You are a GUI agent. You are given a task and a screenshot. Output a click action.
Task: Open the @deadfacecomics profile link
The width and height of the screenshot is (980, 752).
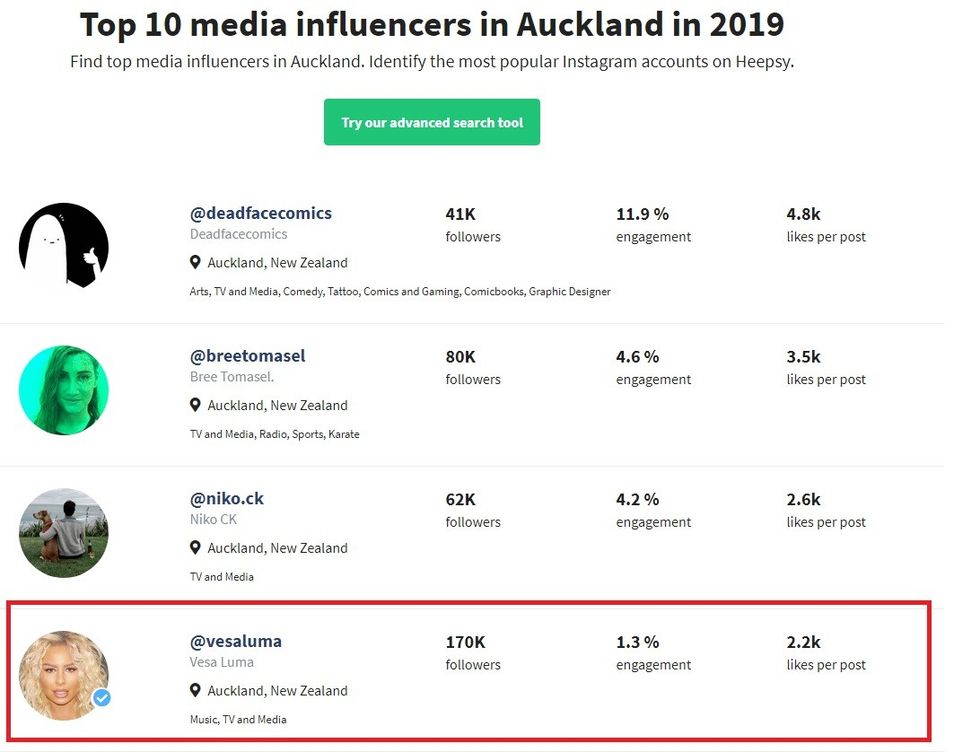(261, 213)
